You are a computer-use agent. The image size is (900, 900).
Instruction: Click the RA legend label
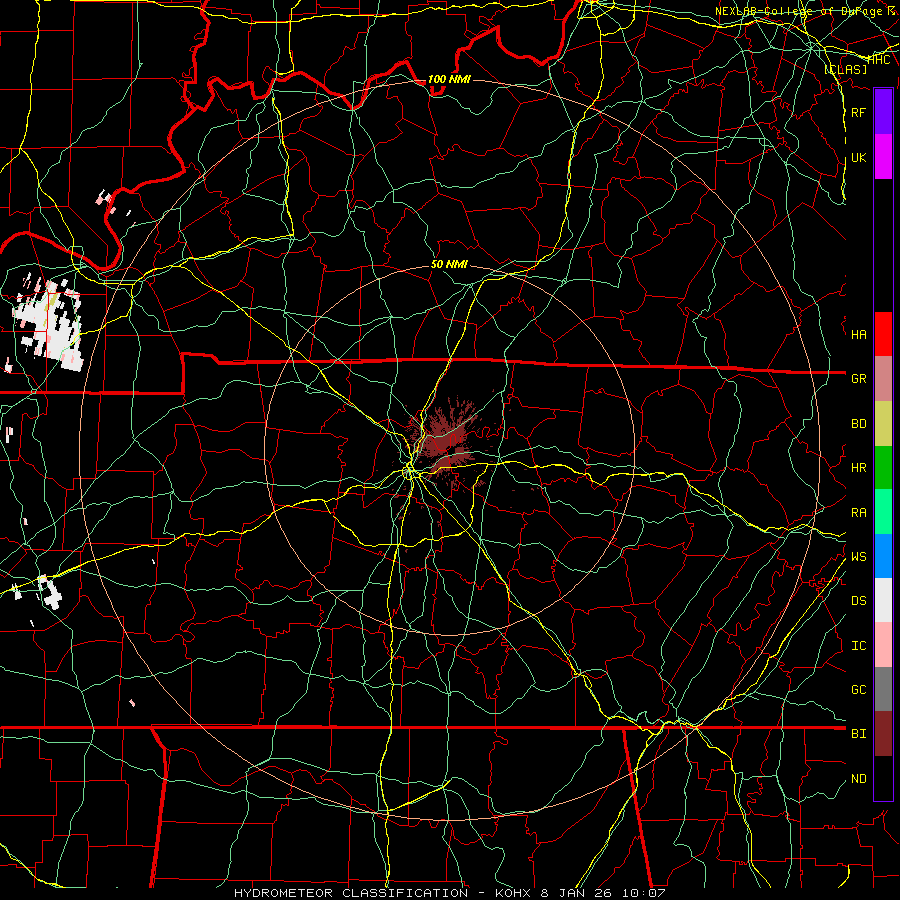click(x=858, y=513)
